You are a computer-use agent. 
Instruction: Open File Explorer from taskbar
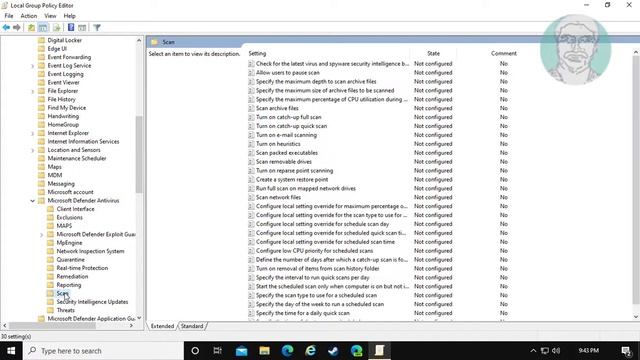(264, 351)
